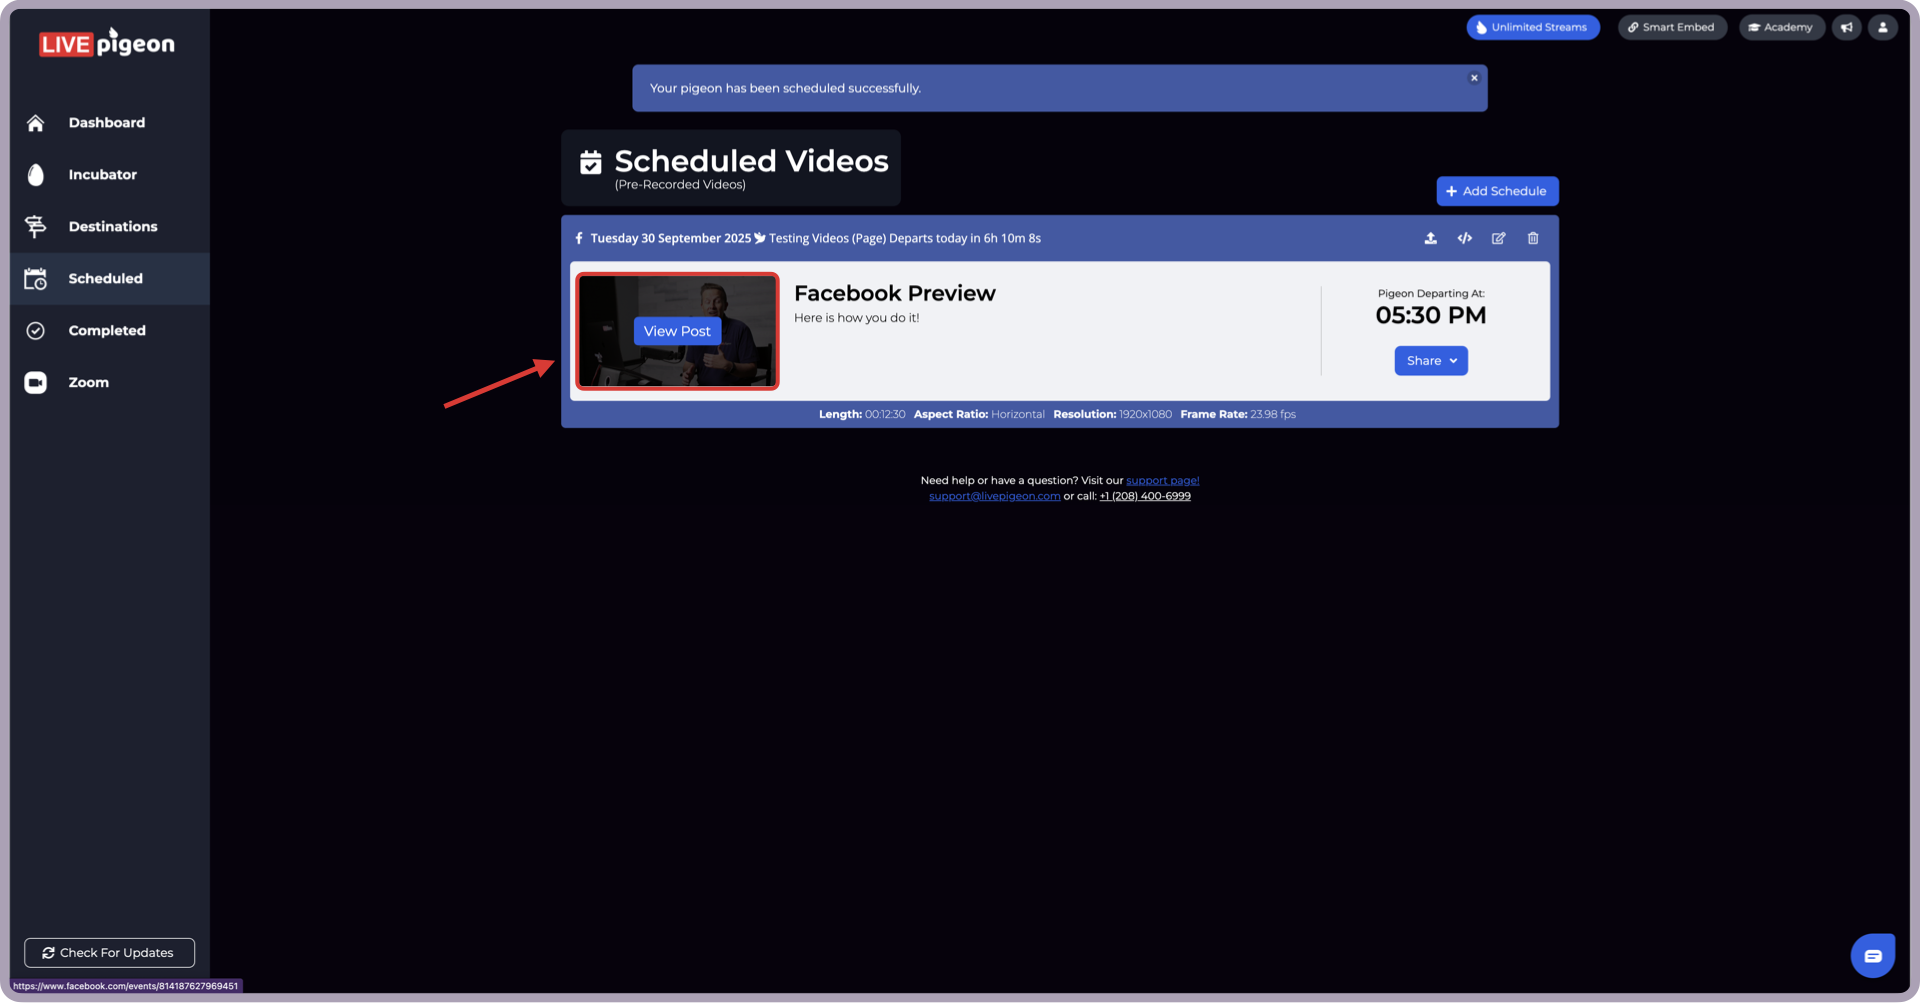
Task: Click the Facebook Preview video thumbnail
Action: [x=677, y=331]
